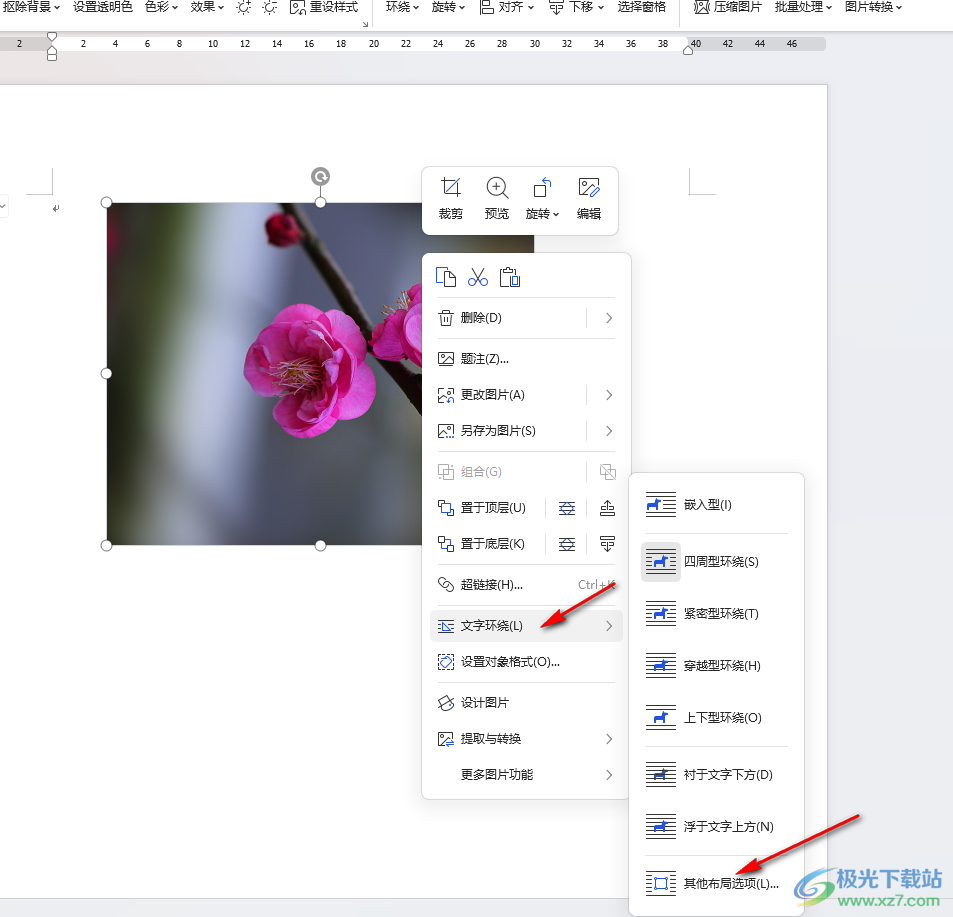Click the right indent ruler marker
This screenshot has width=953, height=917.
688,50
